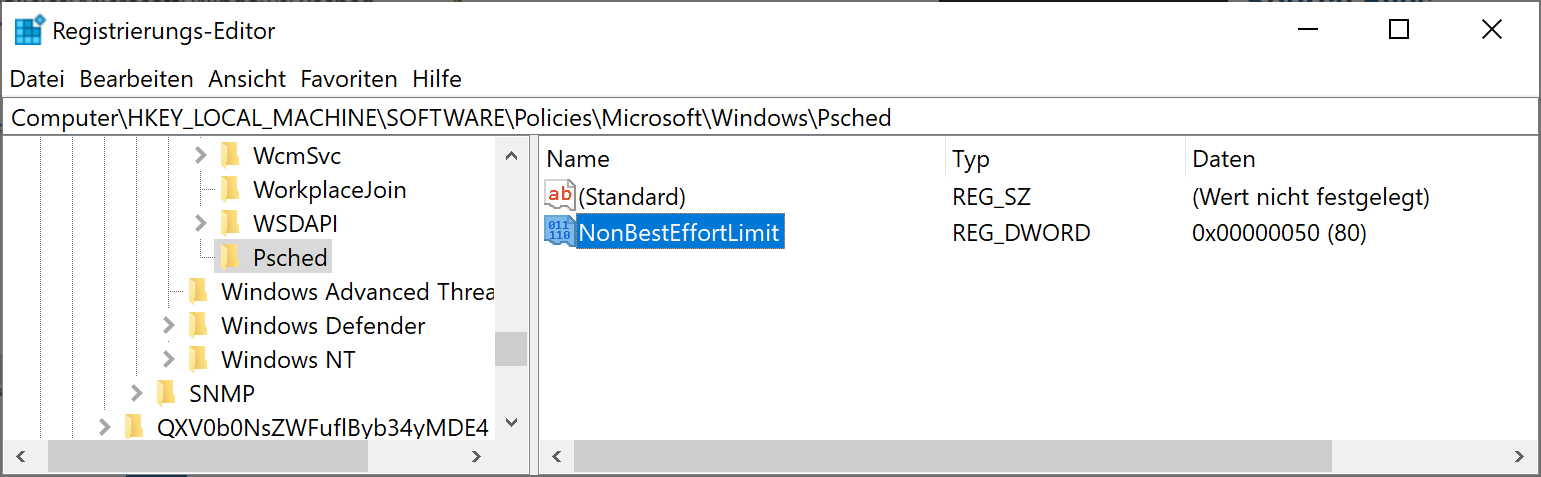1541x477 pixels.
Task: Expand the WcmSvc key
Action: [x=200, y=156]
